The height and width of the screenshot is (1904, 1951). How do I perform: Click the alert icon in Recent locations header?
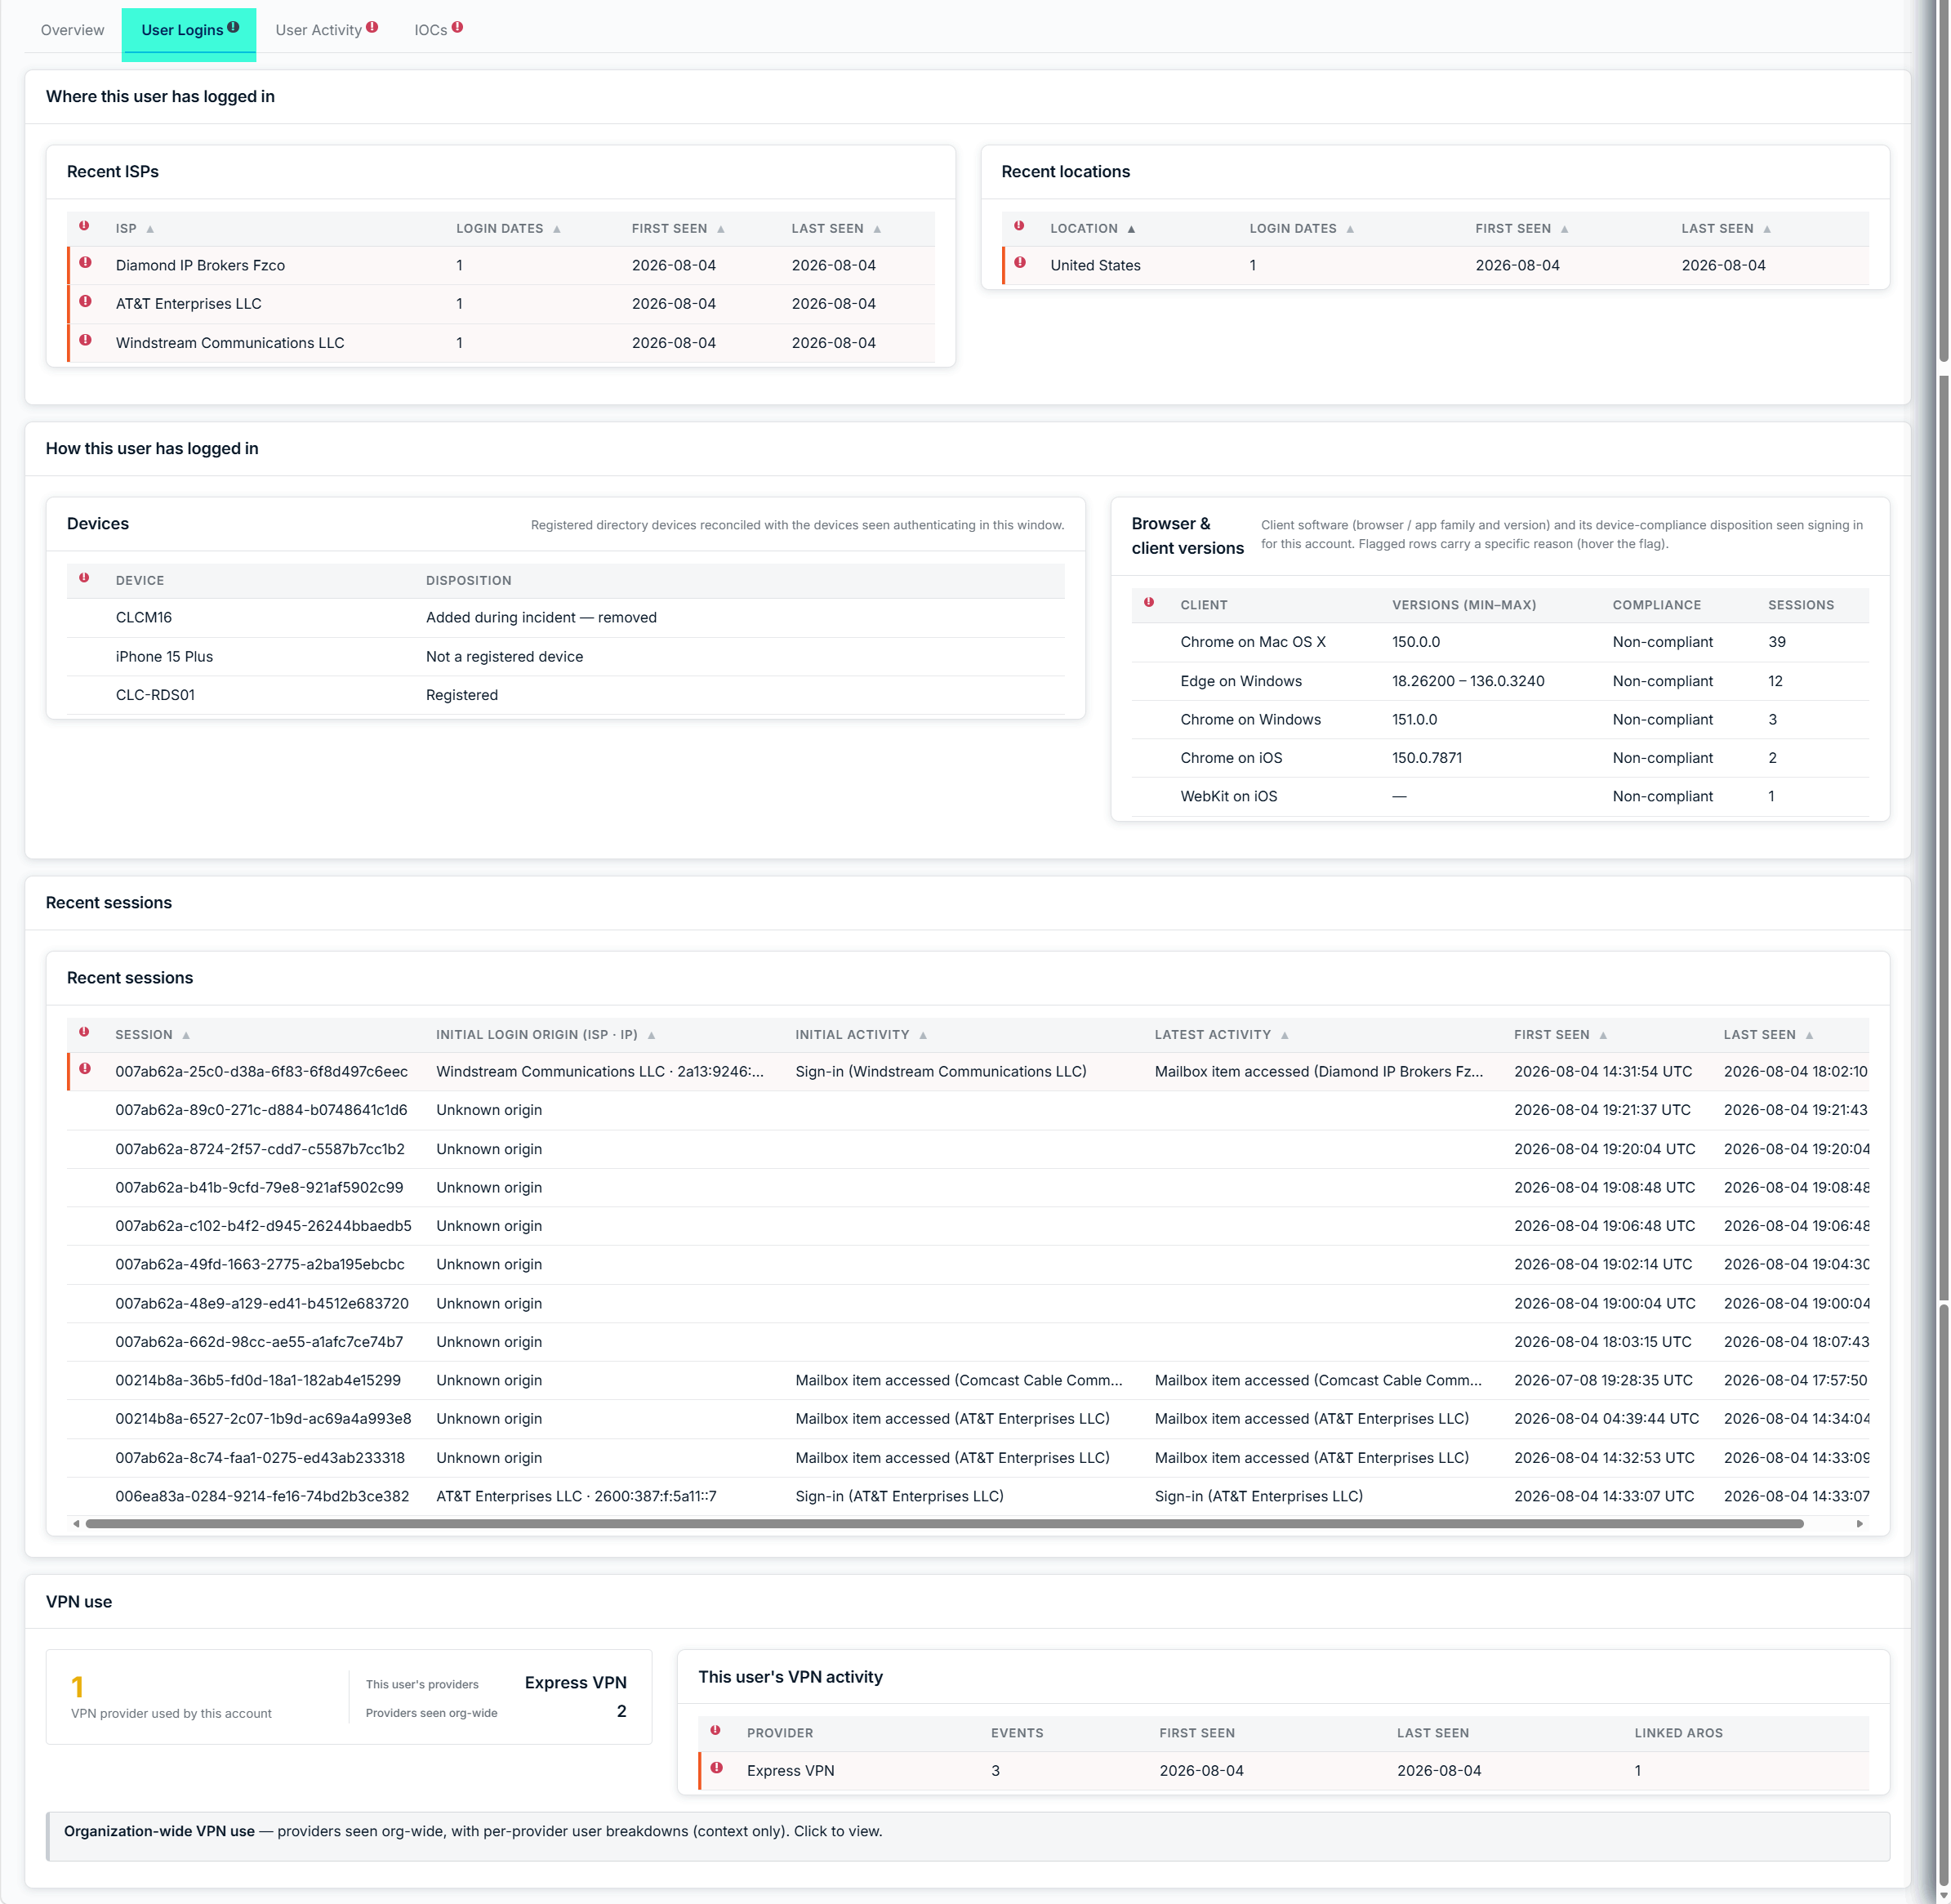pos(1019,226)
